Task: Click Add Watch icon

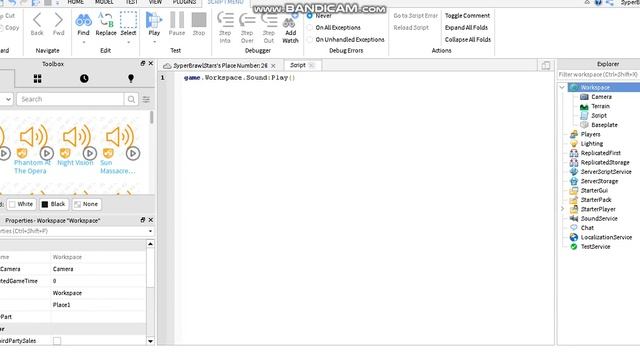Action: pos(290,21)
